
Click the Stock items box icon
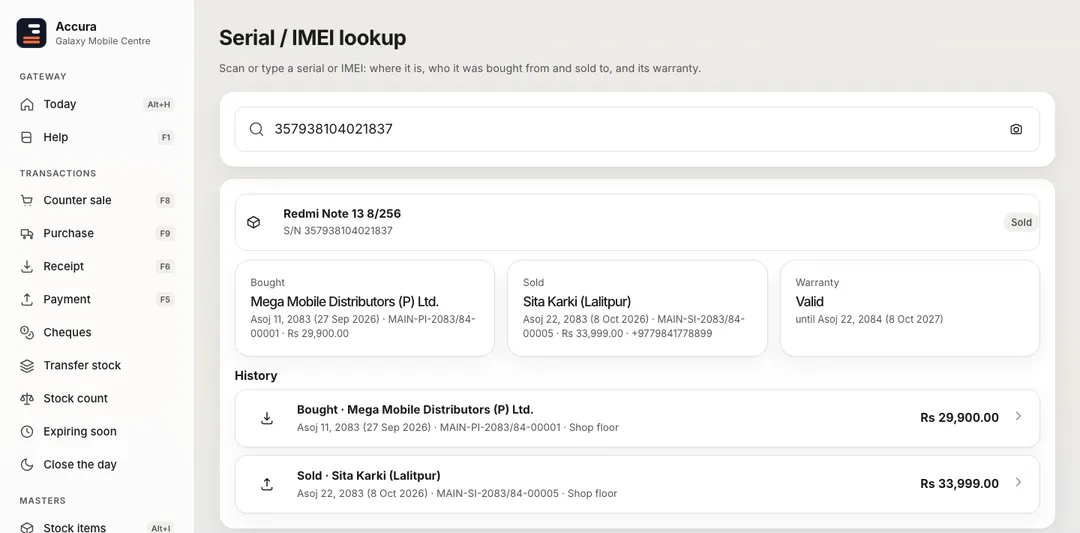point(27,527)
